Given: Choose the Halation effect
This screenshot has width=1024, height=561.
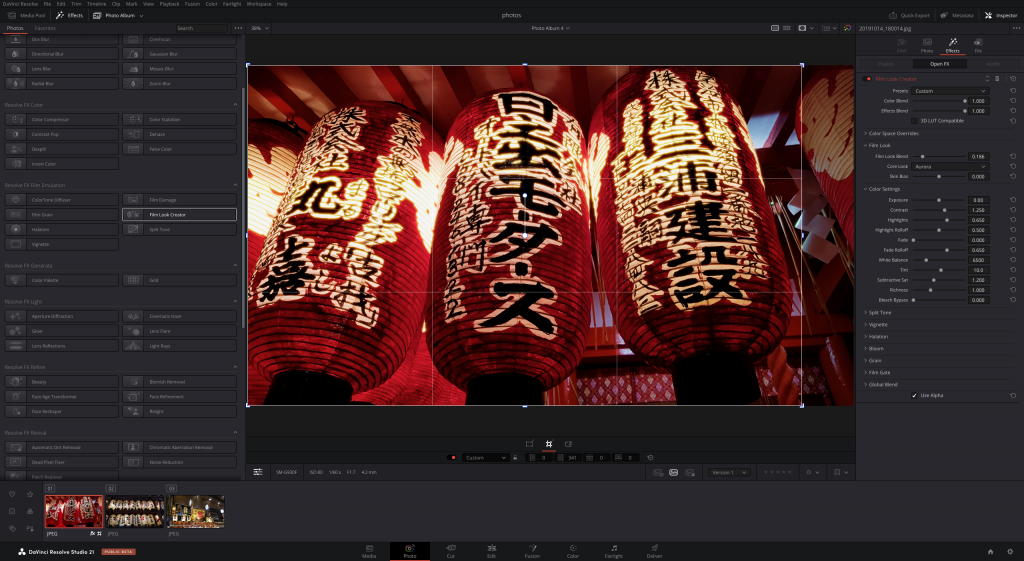Looking at the screenshot, I should click(61, 229).
